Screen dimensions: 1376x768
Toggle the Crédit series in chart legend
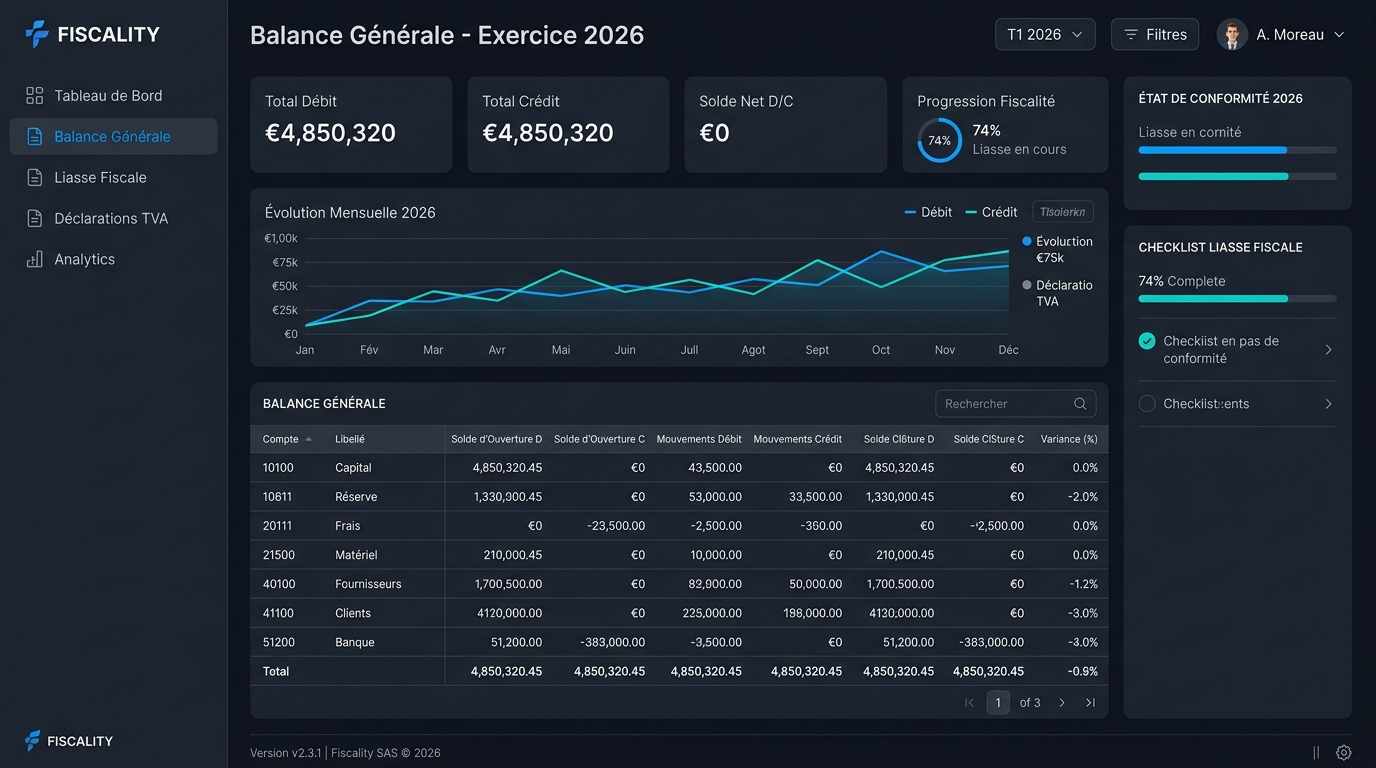tap(991, 212)
